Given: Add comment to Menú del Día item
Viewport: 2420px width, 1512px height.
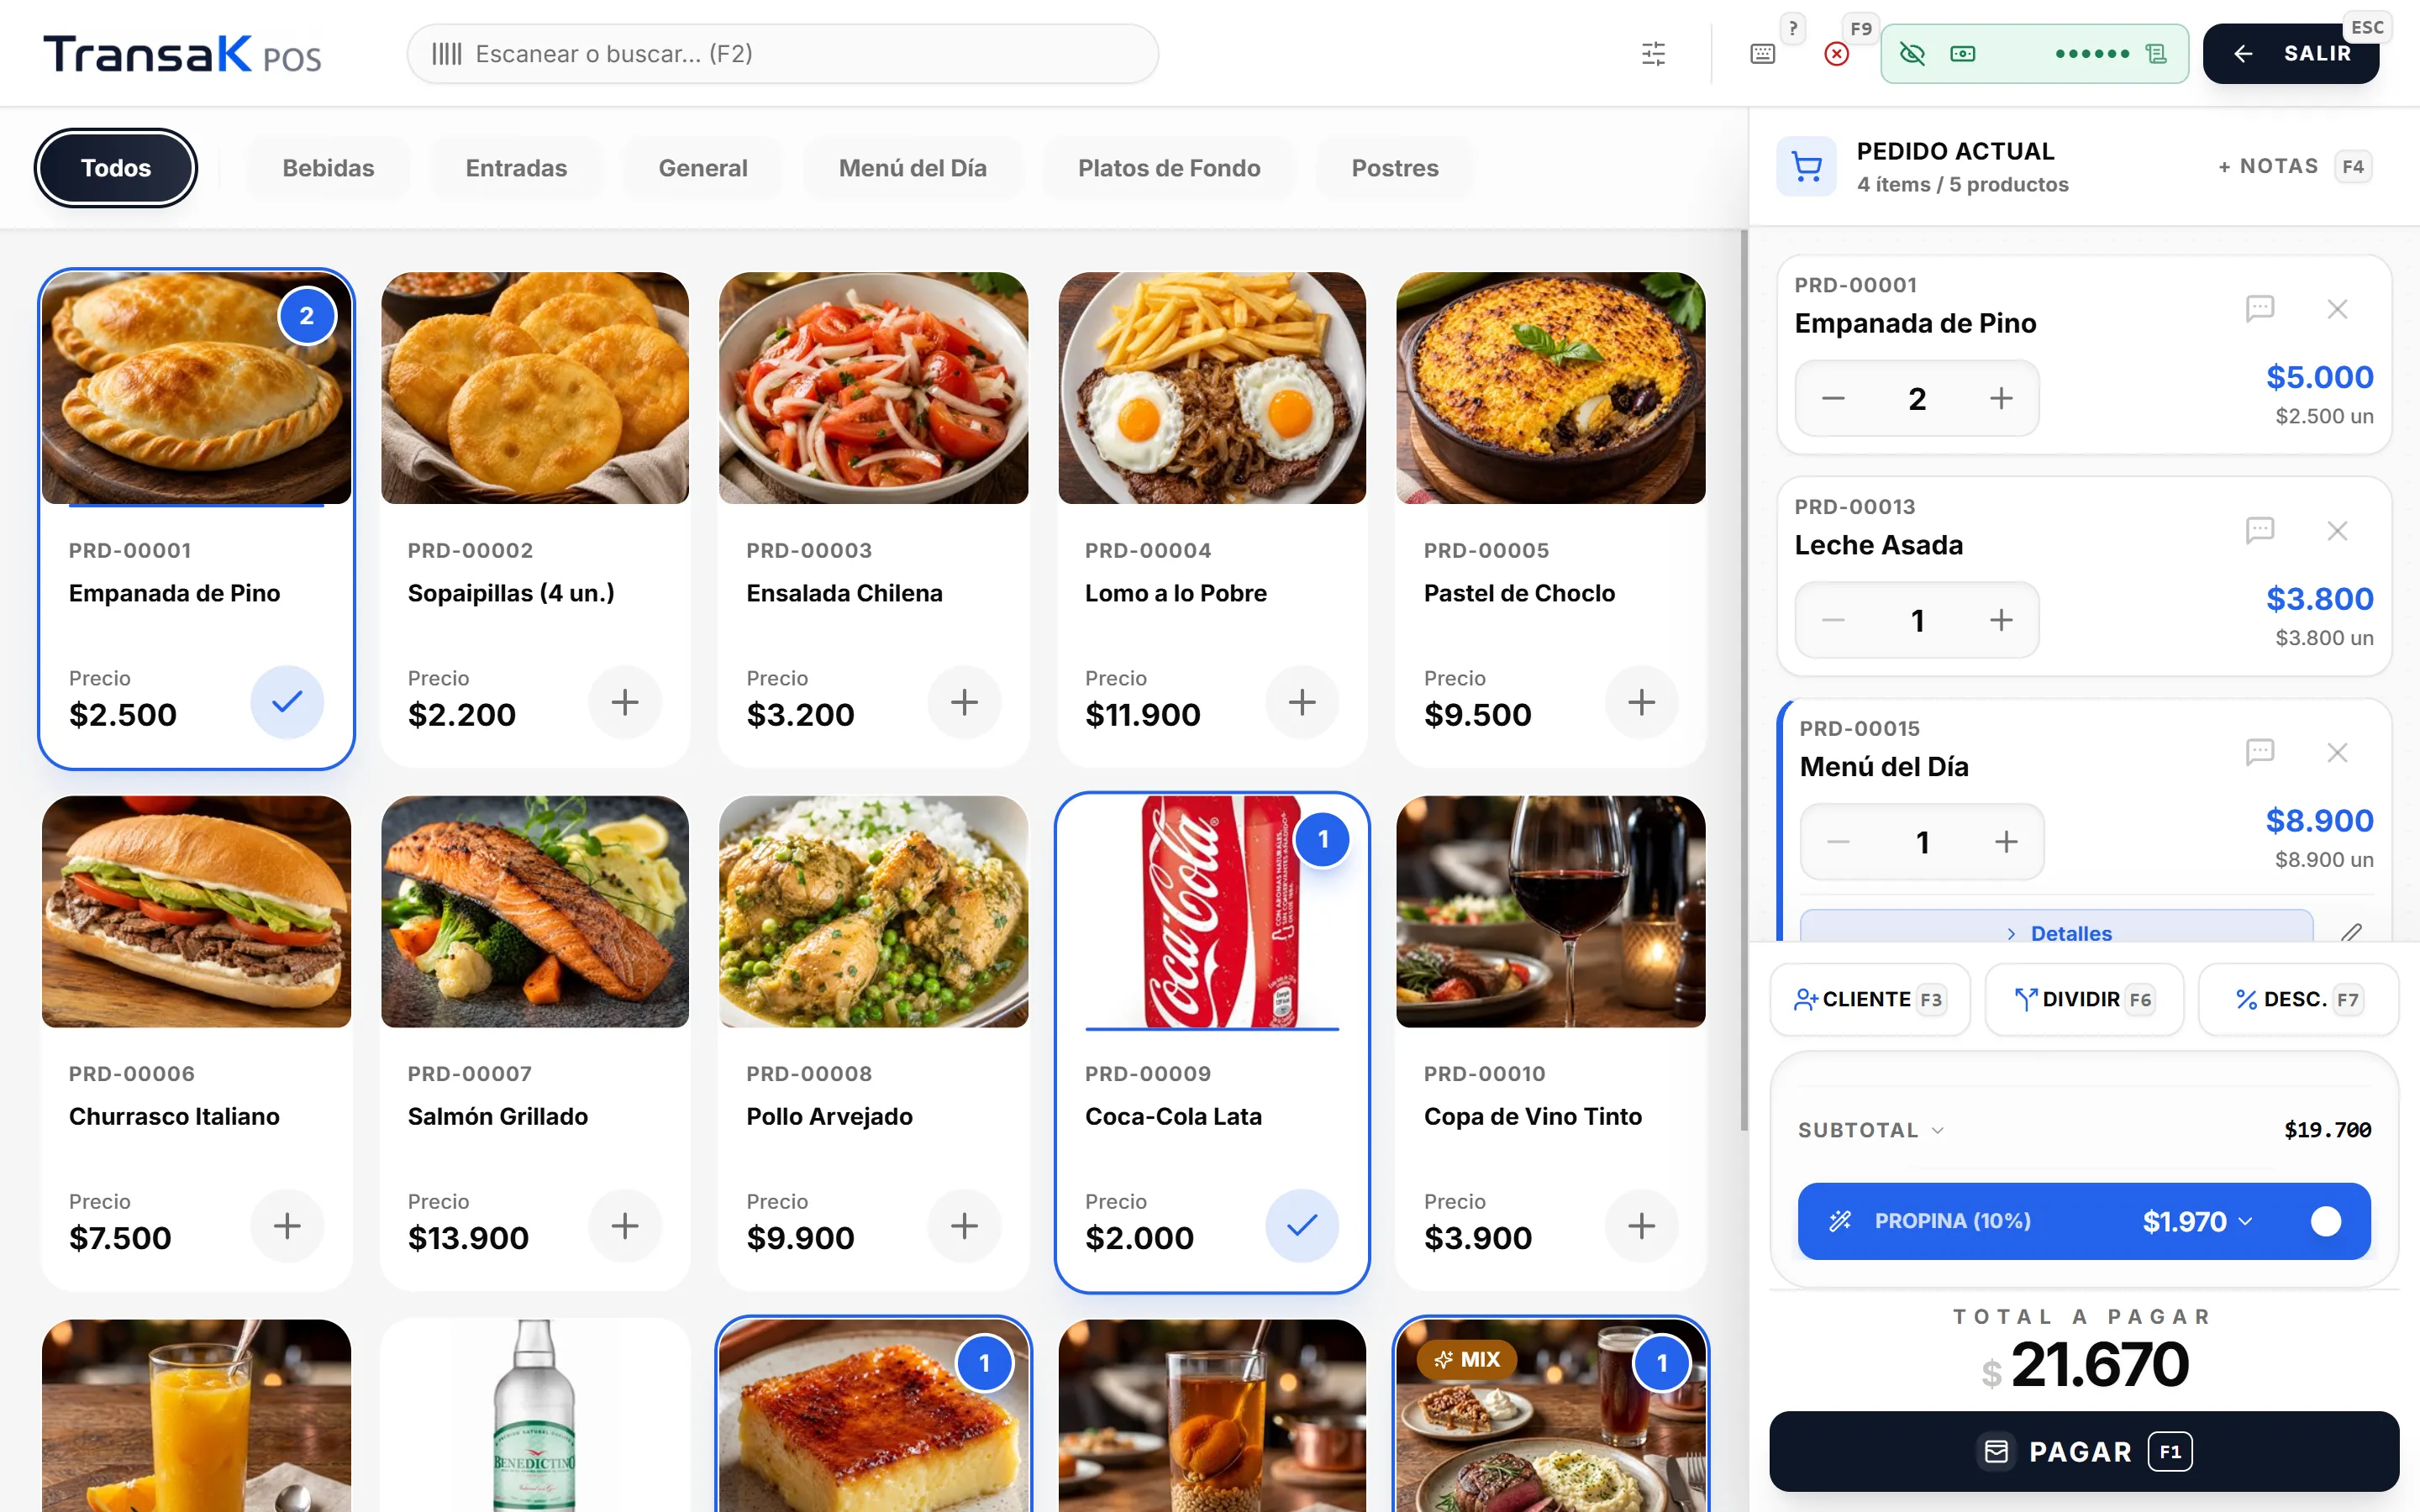Looking at the screenshot, I should 2259,752.
